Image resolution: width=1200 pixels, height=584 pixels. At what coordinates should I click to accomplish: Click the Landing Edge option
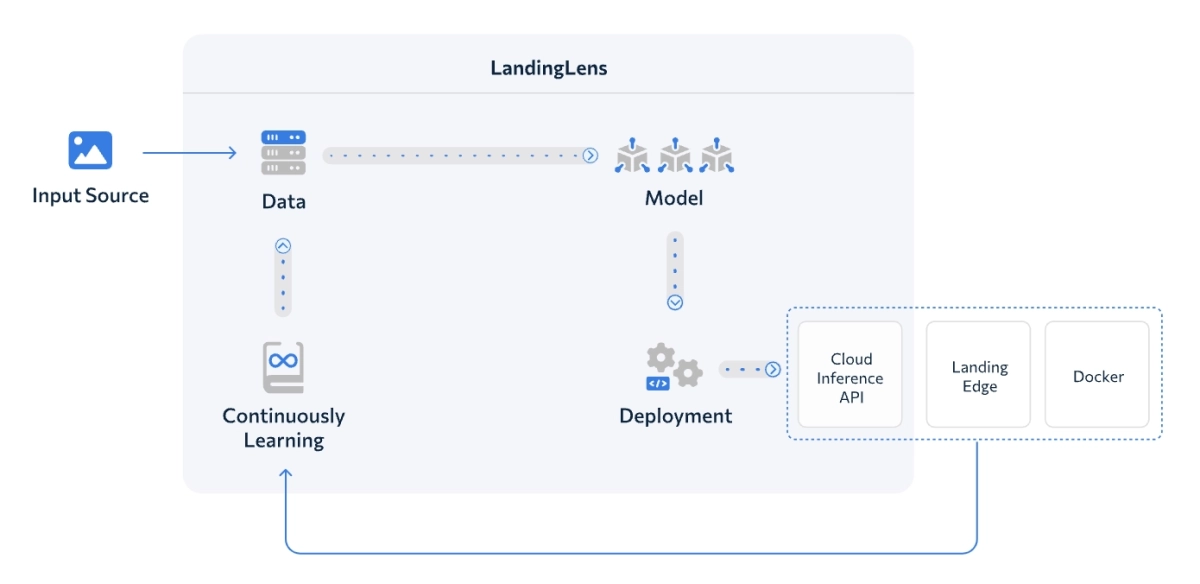pos(978,374)
